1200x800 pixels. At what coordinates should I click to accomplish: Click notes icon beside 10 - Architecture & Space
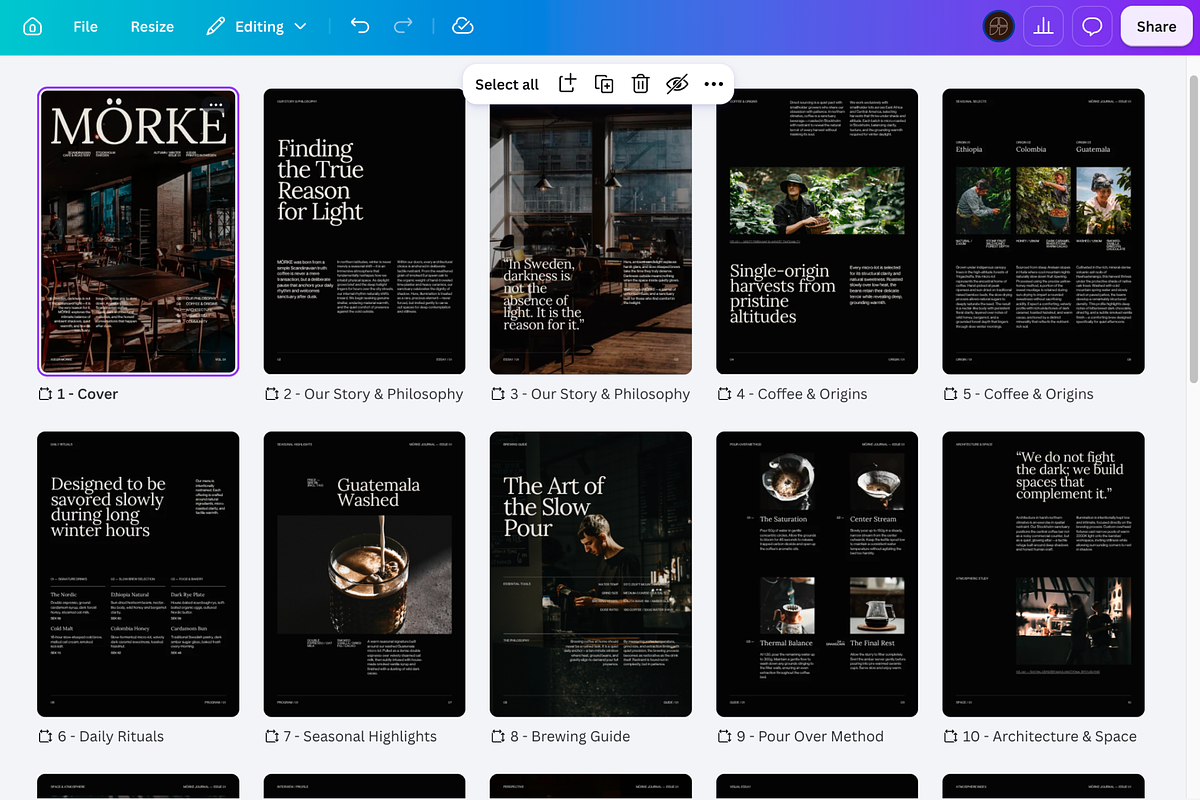click(x=950, y=737)
